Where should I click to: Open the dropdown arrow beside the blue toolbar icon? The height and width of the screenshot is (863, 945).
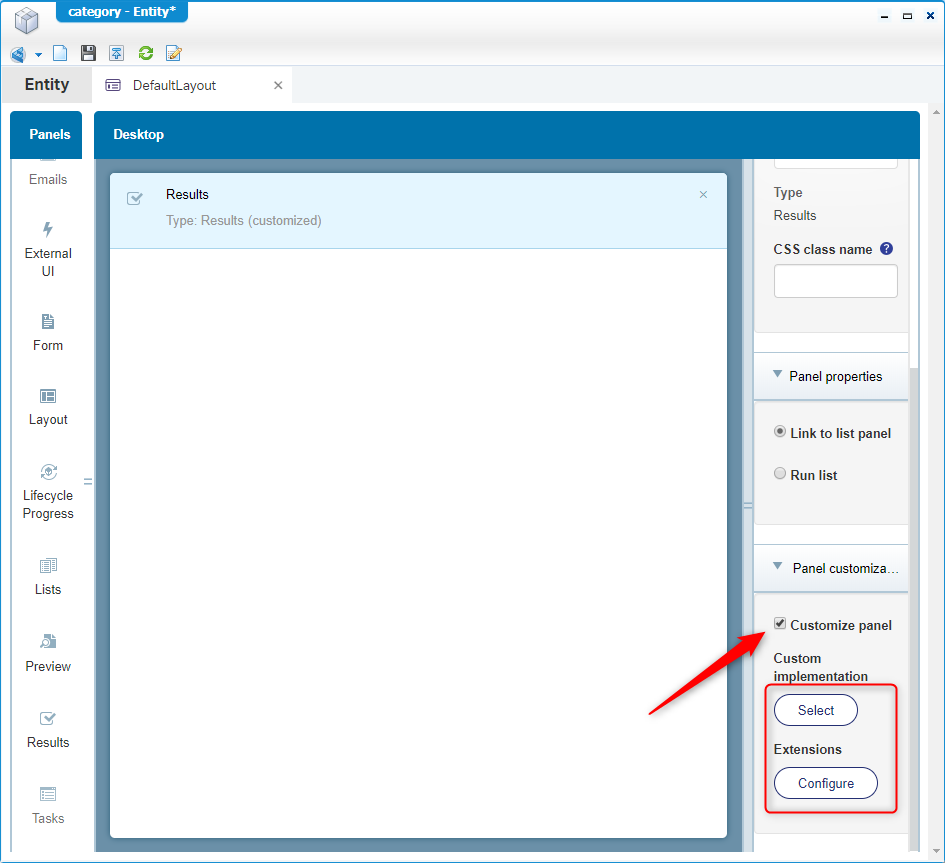tap(38, 54)
